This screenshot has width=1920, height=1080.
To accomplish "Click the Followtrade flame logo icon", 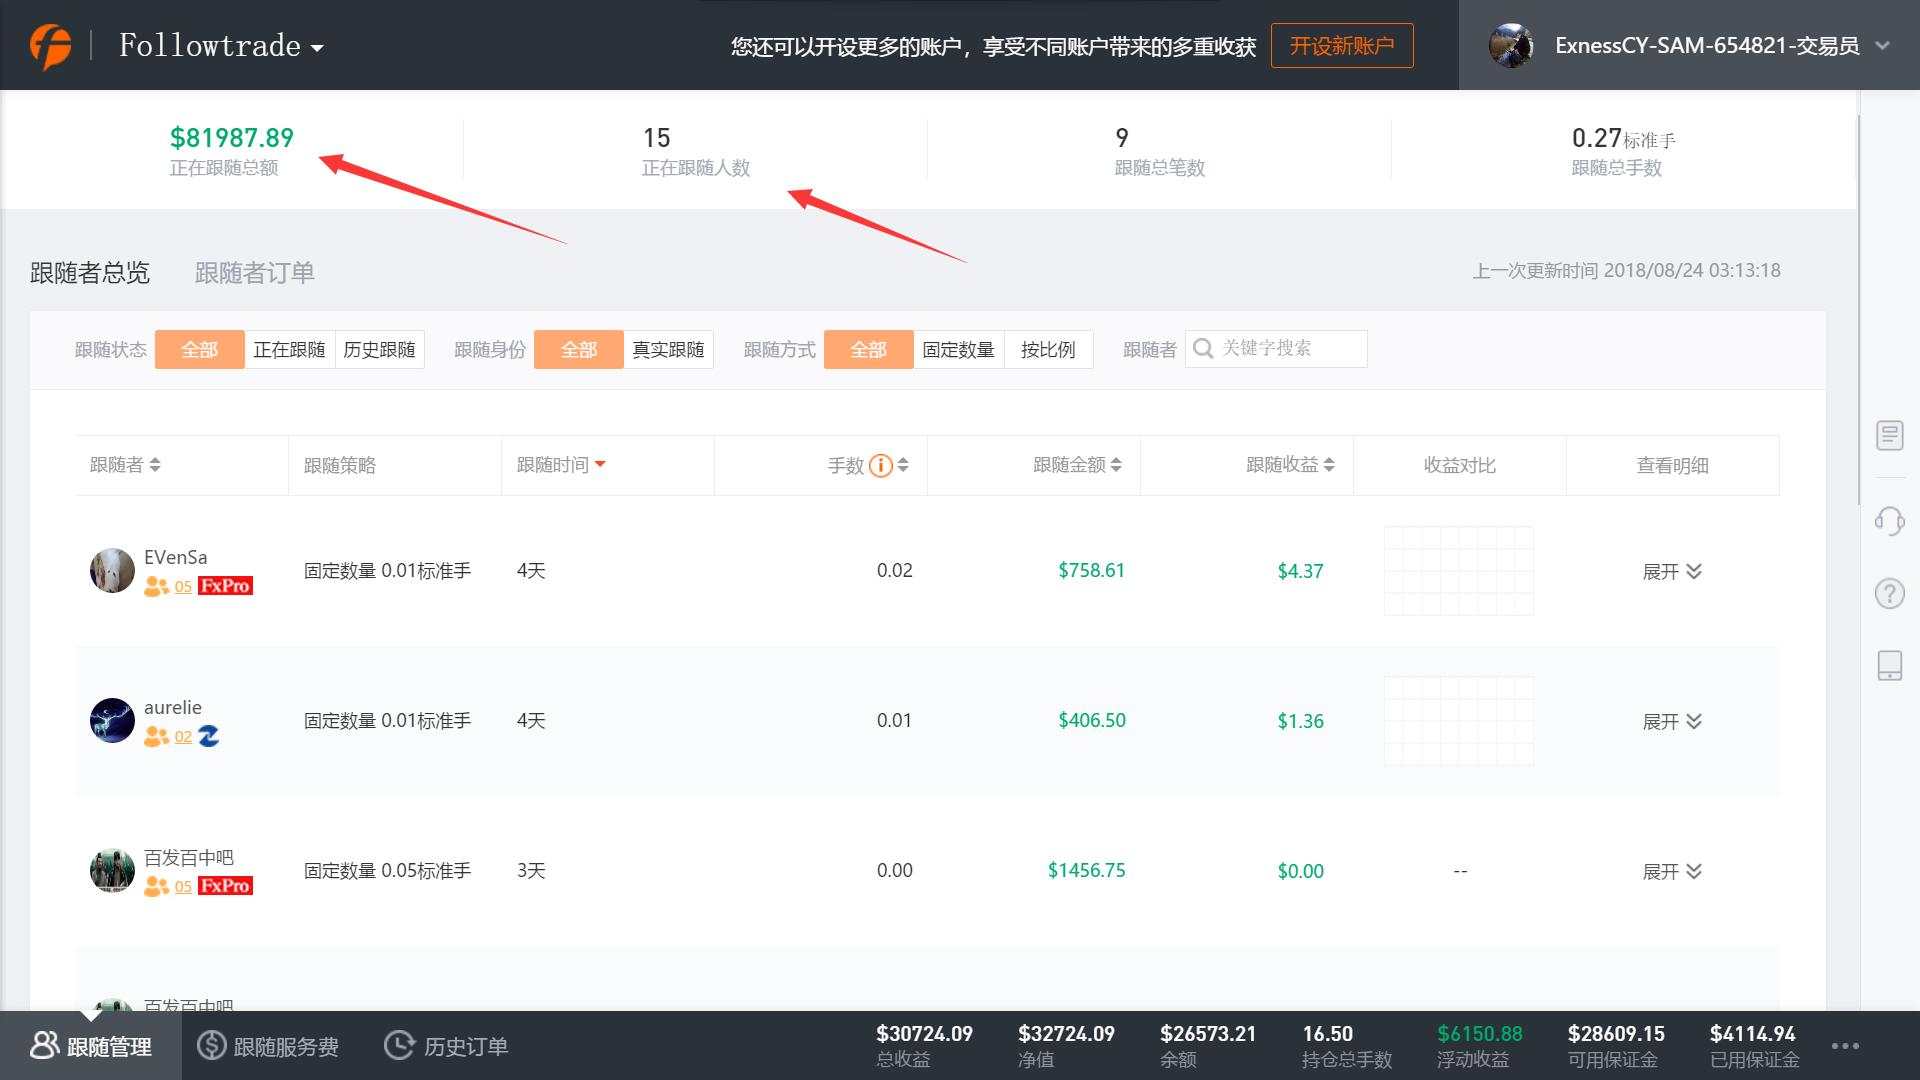I will click(x=50, y=46).
